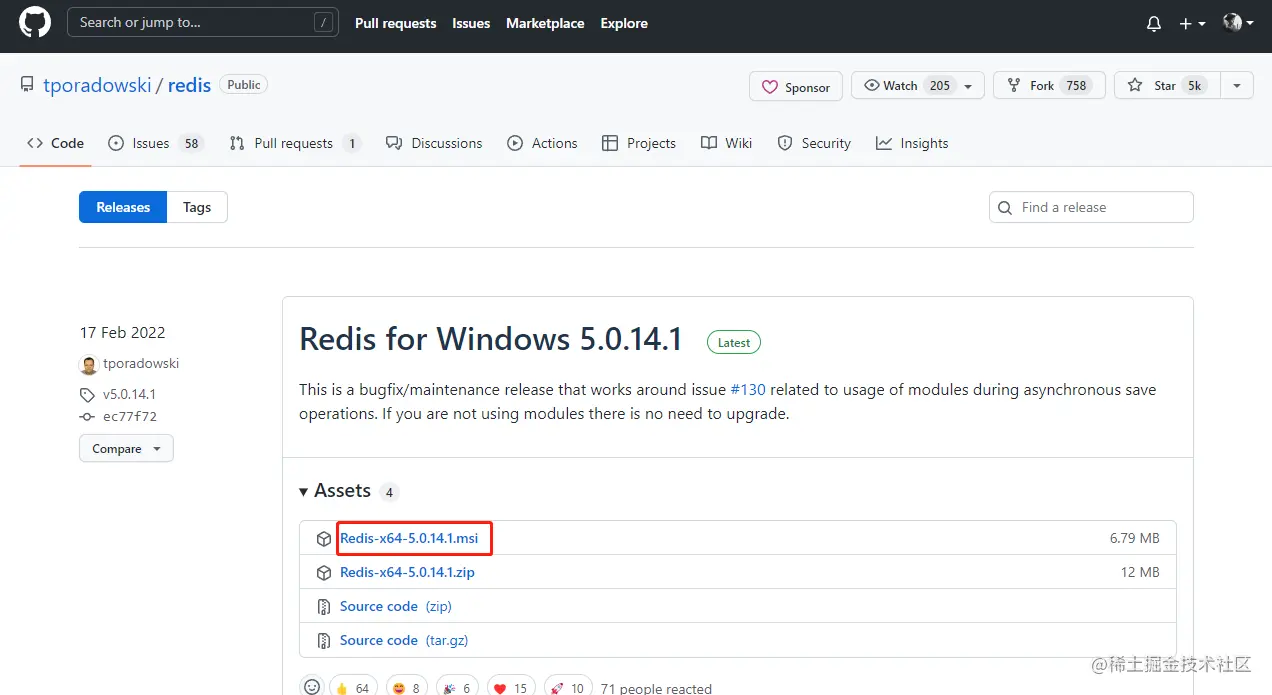Open the Compare dropdown
The image size is (1272, 695).
pos(126,448)
